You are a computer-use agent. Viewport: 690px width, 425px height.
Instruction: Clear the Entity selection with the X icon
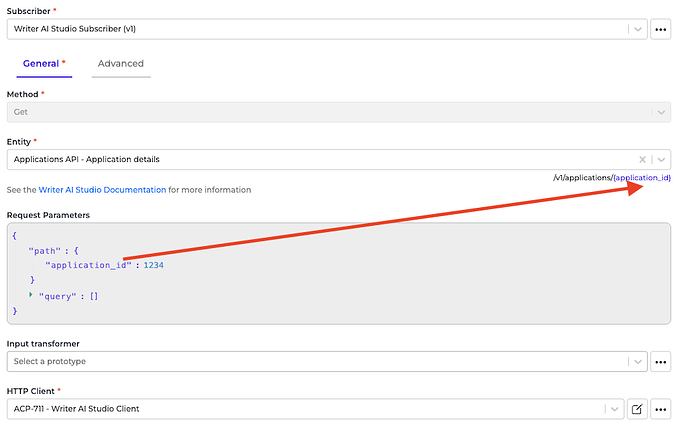click(642, 160)
